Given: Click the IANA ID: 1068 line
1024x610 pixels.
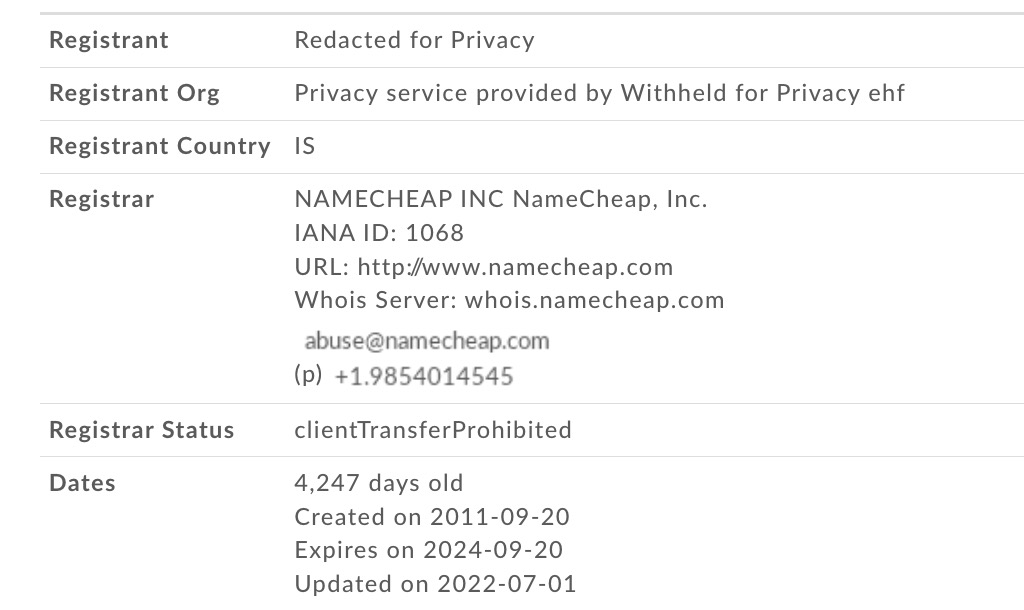Looking at the screenshot, I should click(x=379, y=233).
